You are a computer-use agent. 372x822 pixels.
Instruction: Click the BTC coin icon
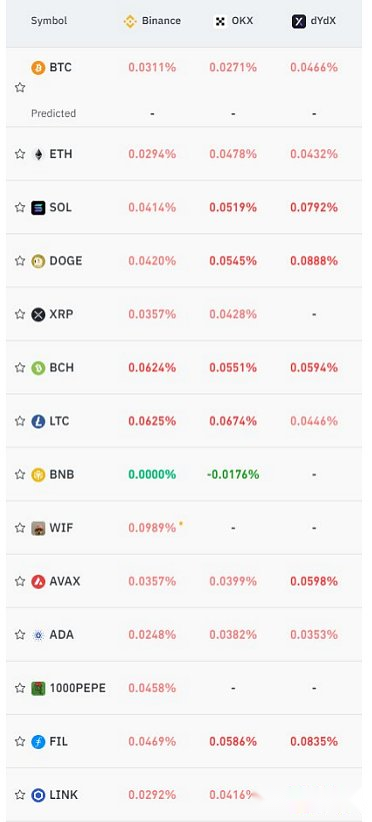coord(38,68)
